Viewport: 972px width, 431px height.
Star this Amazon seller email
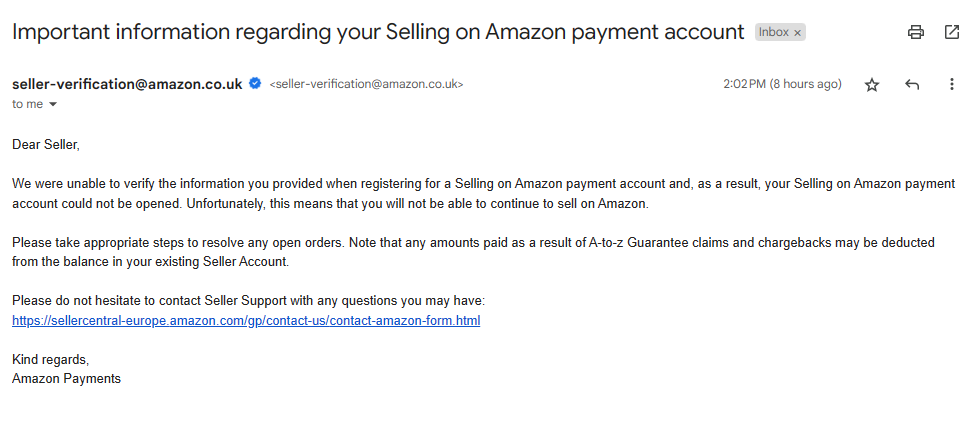(872, 85)
